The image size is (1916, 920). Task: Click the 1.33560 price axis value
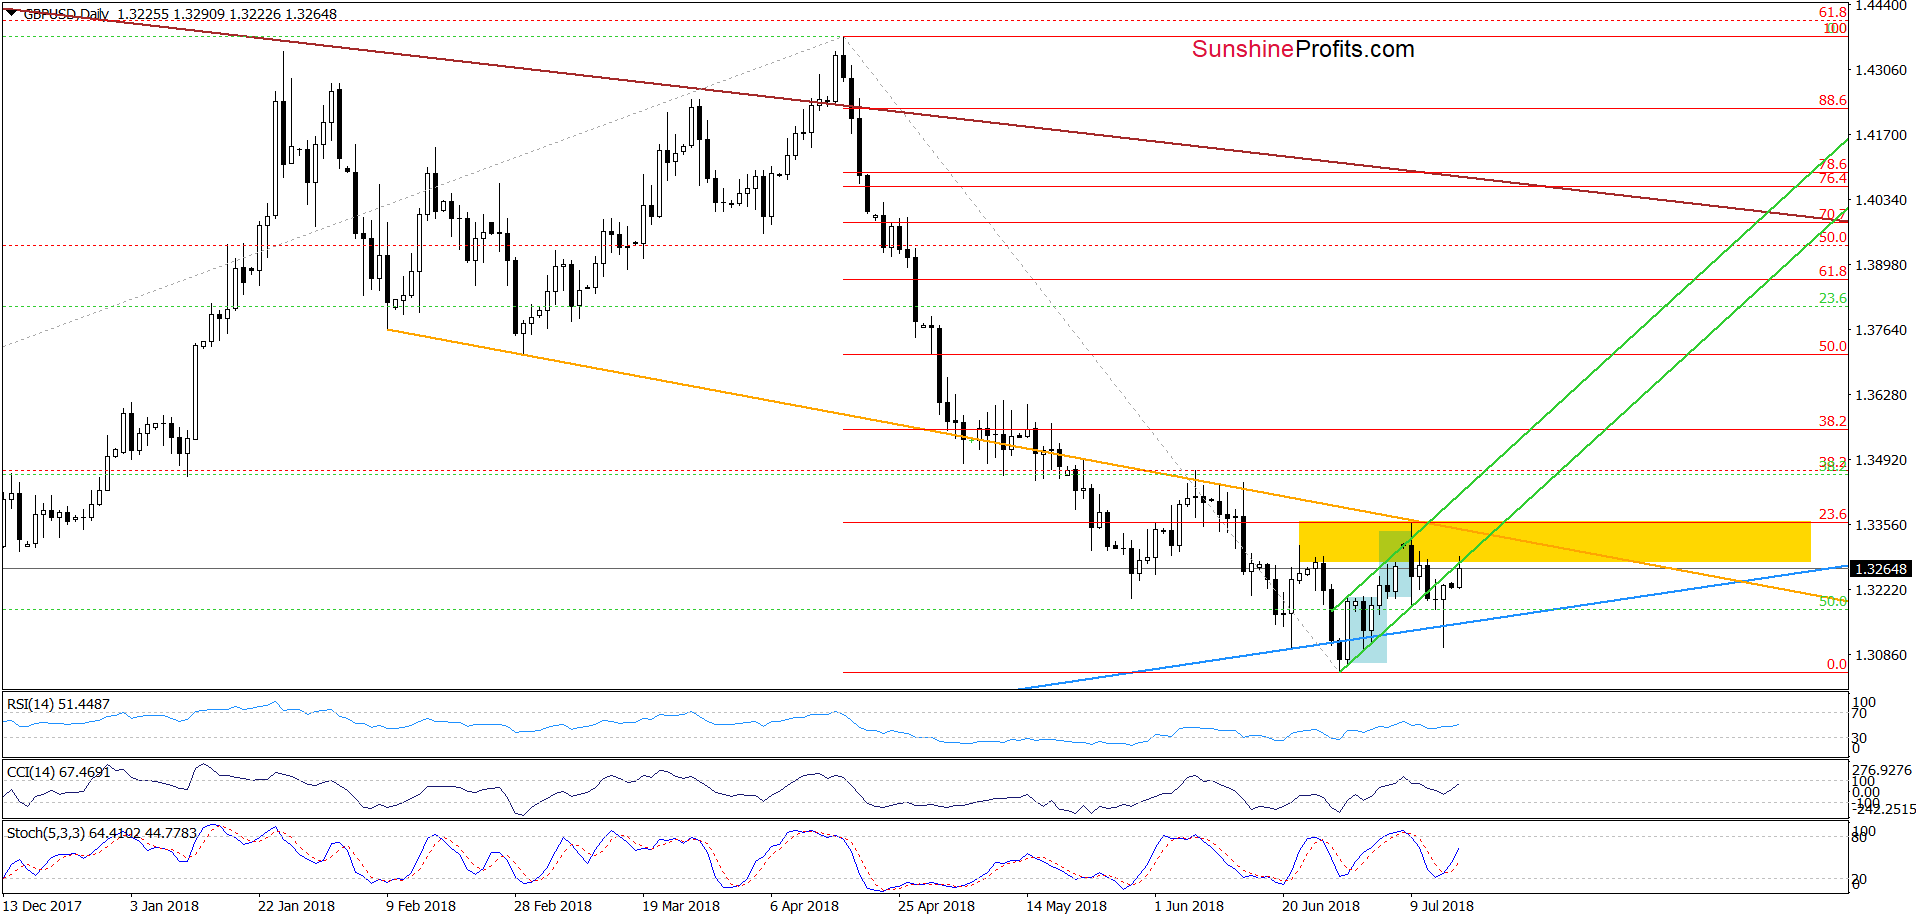pyautogui.click(x=1880, y=525)
